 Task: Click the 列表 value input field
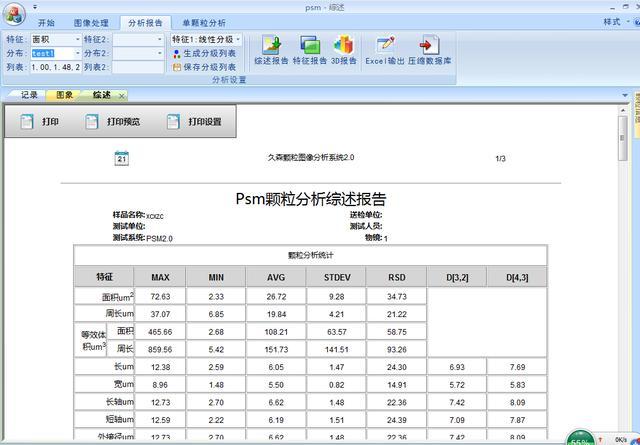pos(56,67)
